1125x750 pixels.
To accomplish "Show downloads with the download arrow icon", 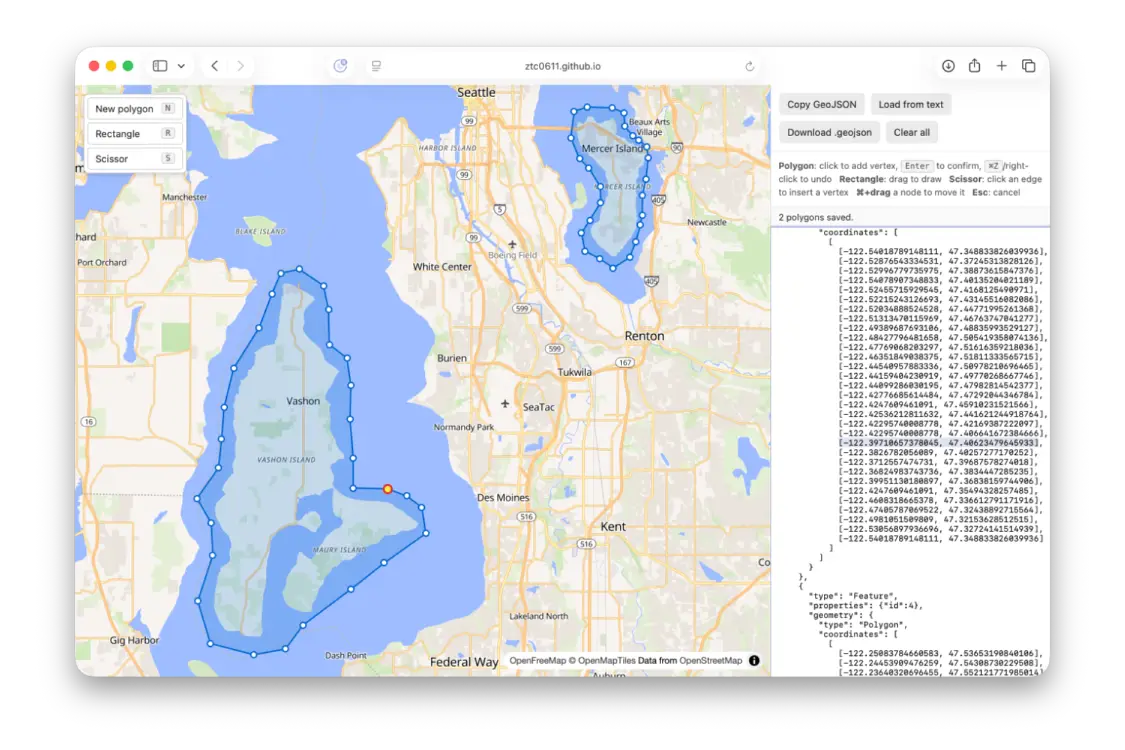I will 948,66.
